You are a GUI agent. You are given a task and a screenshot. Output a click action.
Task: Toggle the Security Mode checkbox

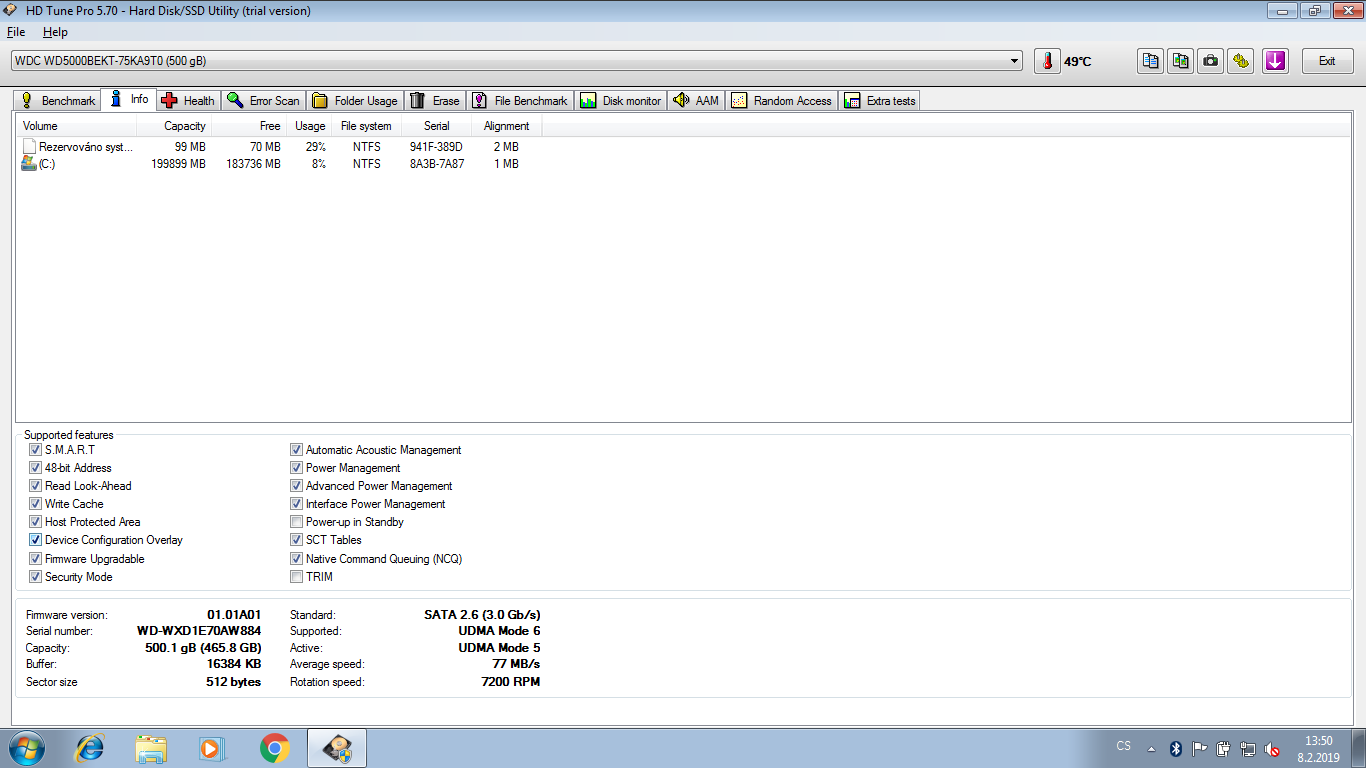[x=36, y=577]
